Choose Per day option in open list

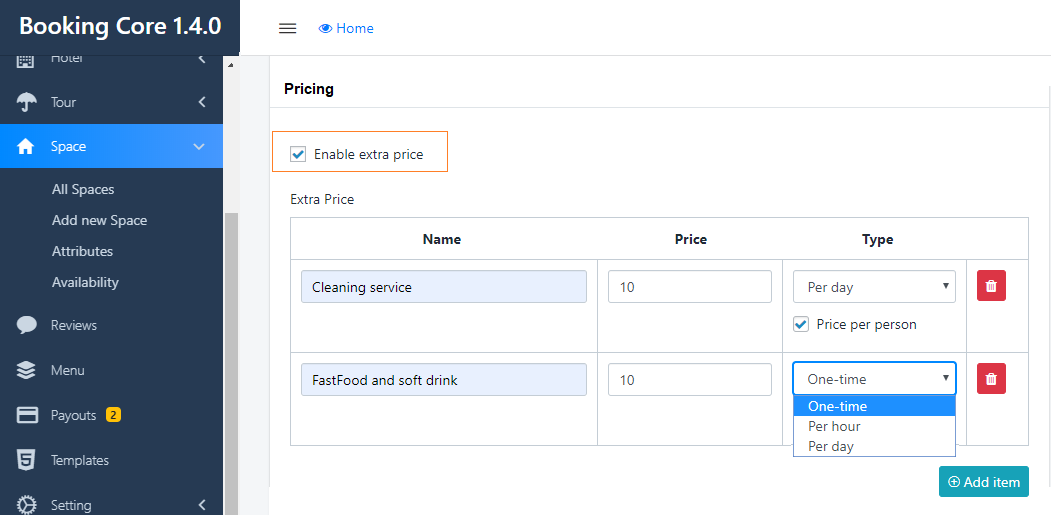(x=831, y=446)
